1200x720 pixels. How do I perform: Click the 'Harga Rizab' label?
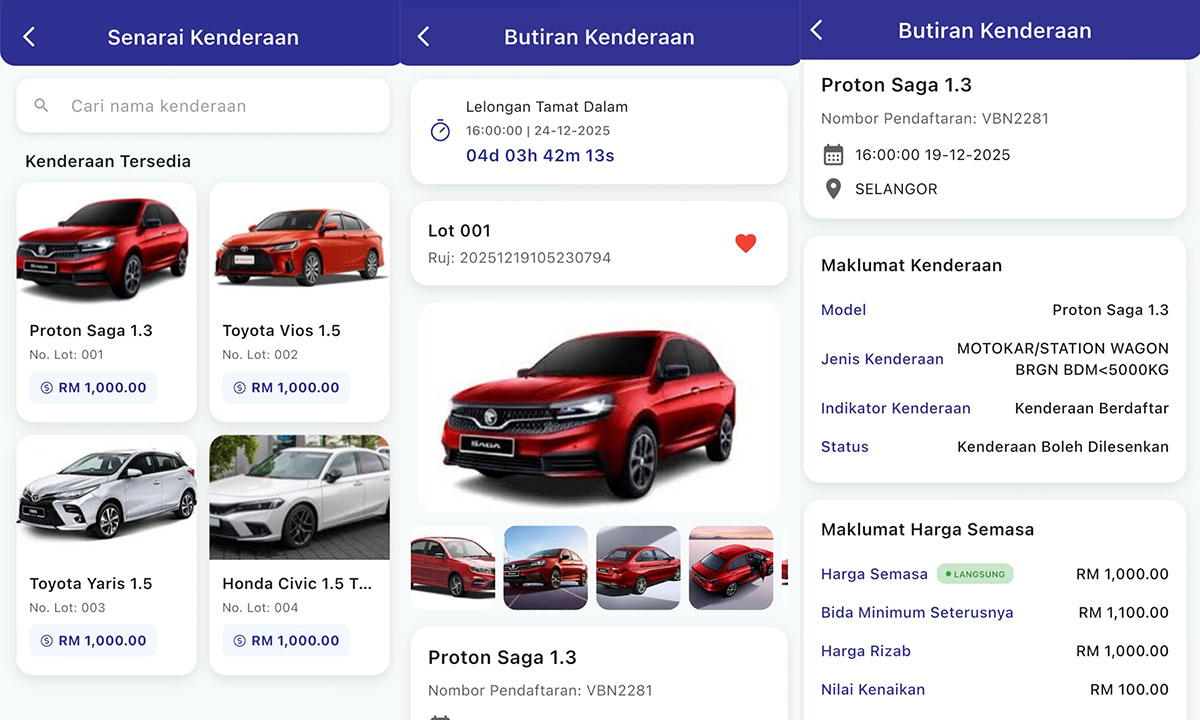coord(866,651)
